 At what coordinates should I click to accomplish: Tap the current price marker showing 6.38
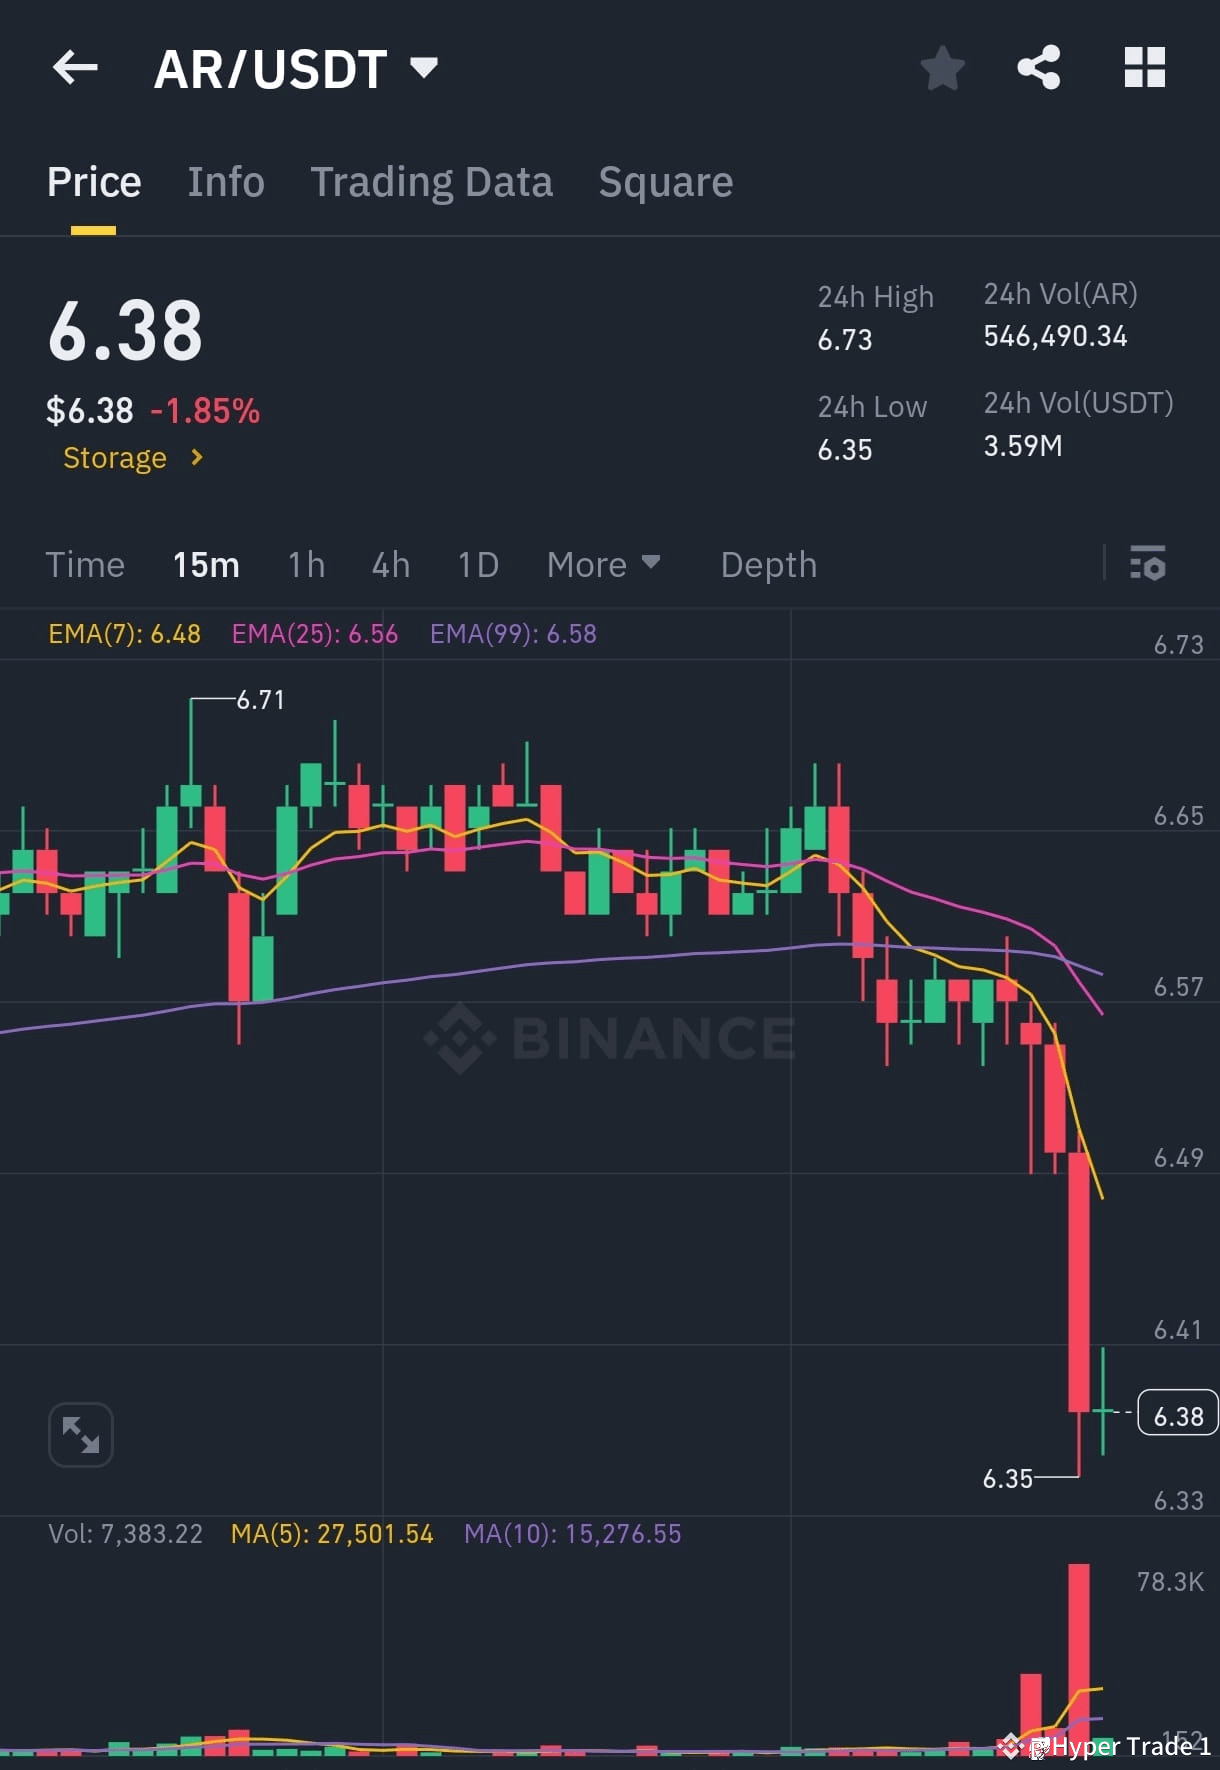[x=1177, y=1414]
